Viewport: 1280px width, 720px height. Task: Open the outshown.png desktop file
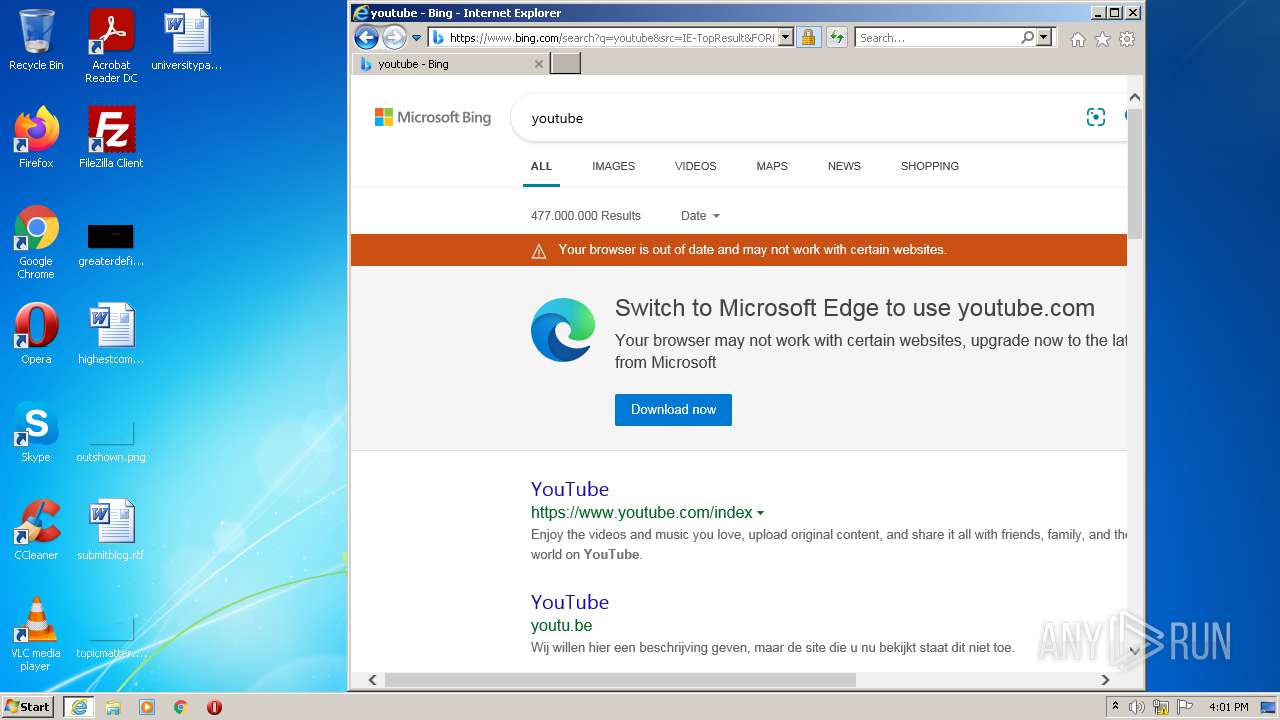coord(111,440)
